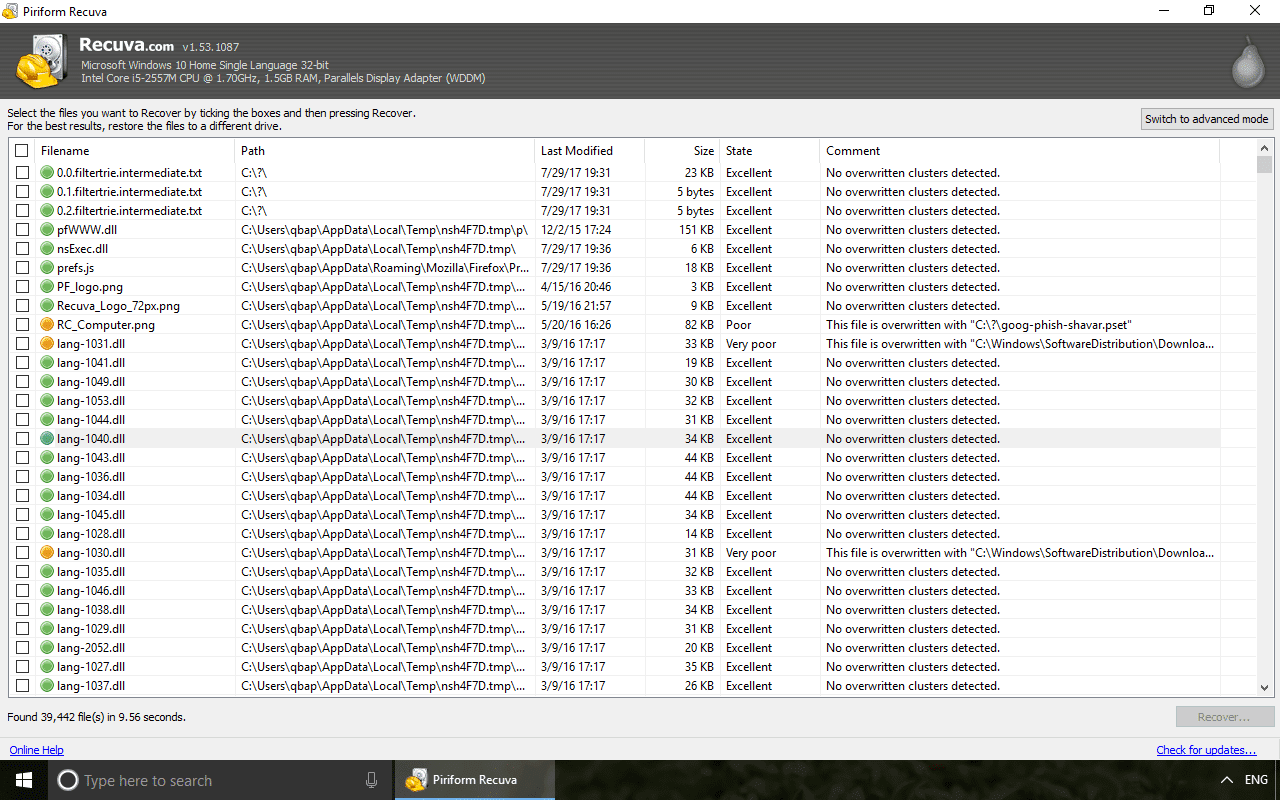
Task: Click the green status dot for lang-1036.dll
Action: 47,477
